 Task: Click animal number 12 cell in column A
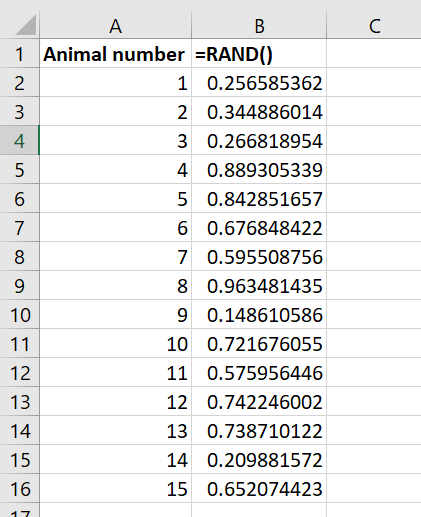point(115,401)
